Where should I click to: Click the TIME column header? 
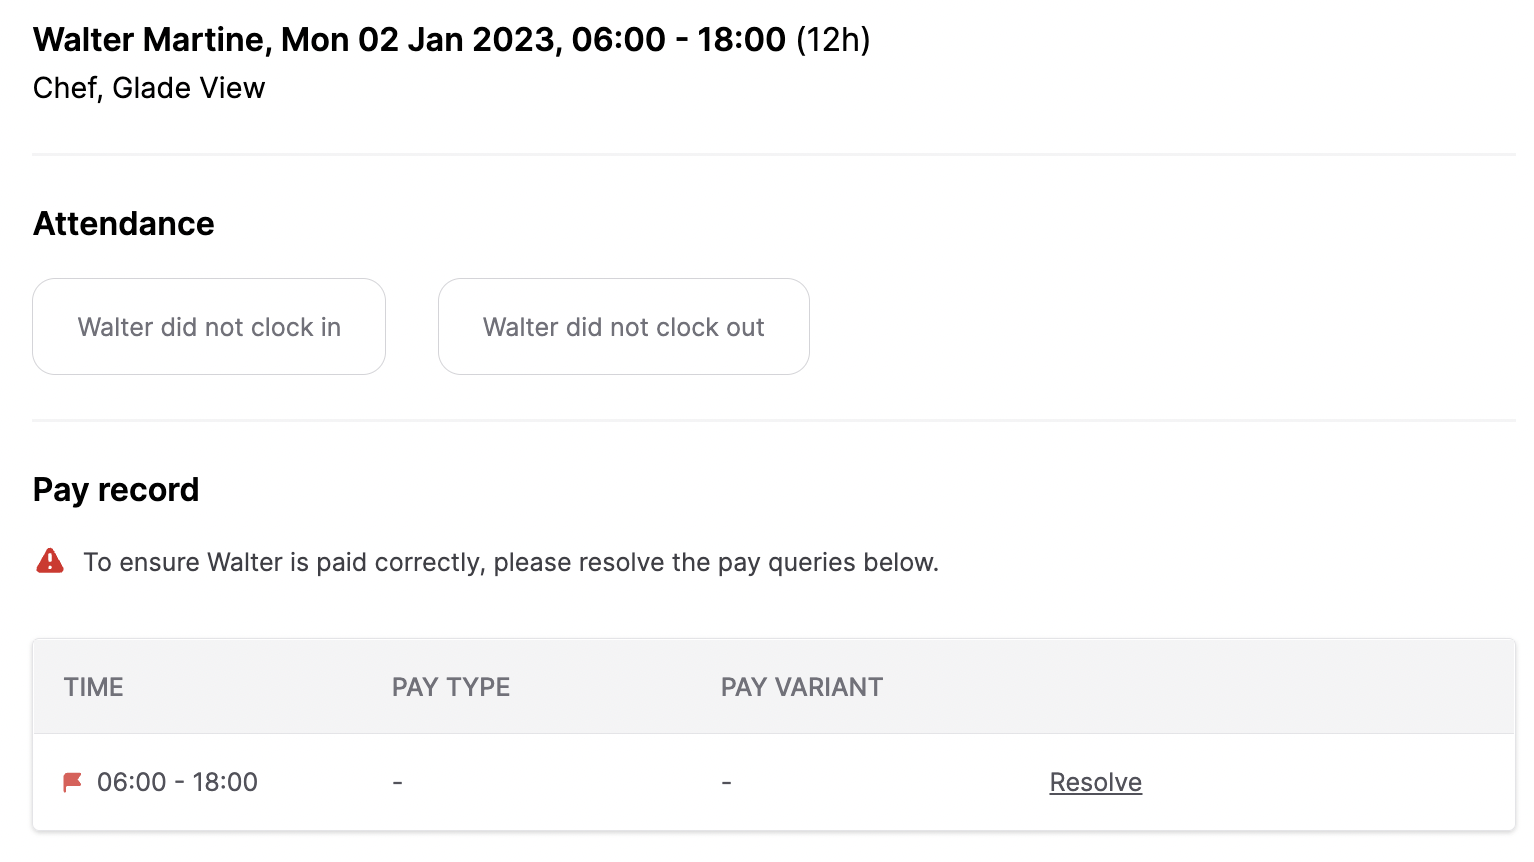[x=93, y=687]
